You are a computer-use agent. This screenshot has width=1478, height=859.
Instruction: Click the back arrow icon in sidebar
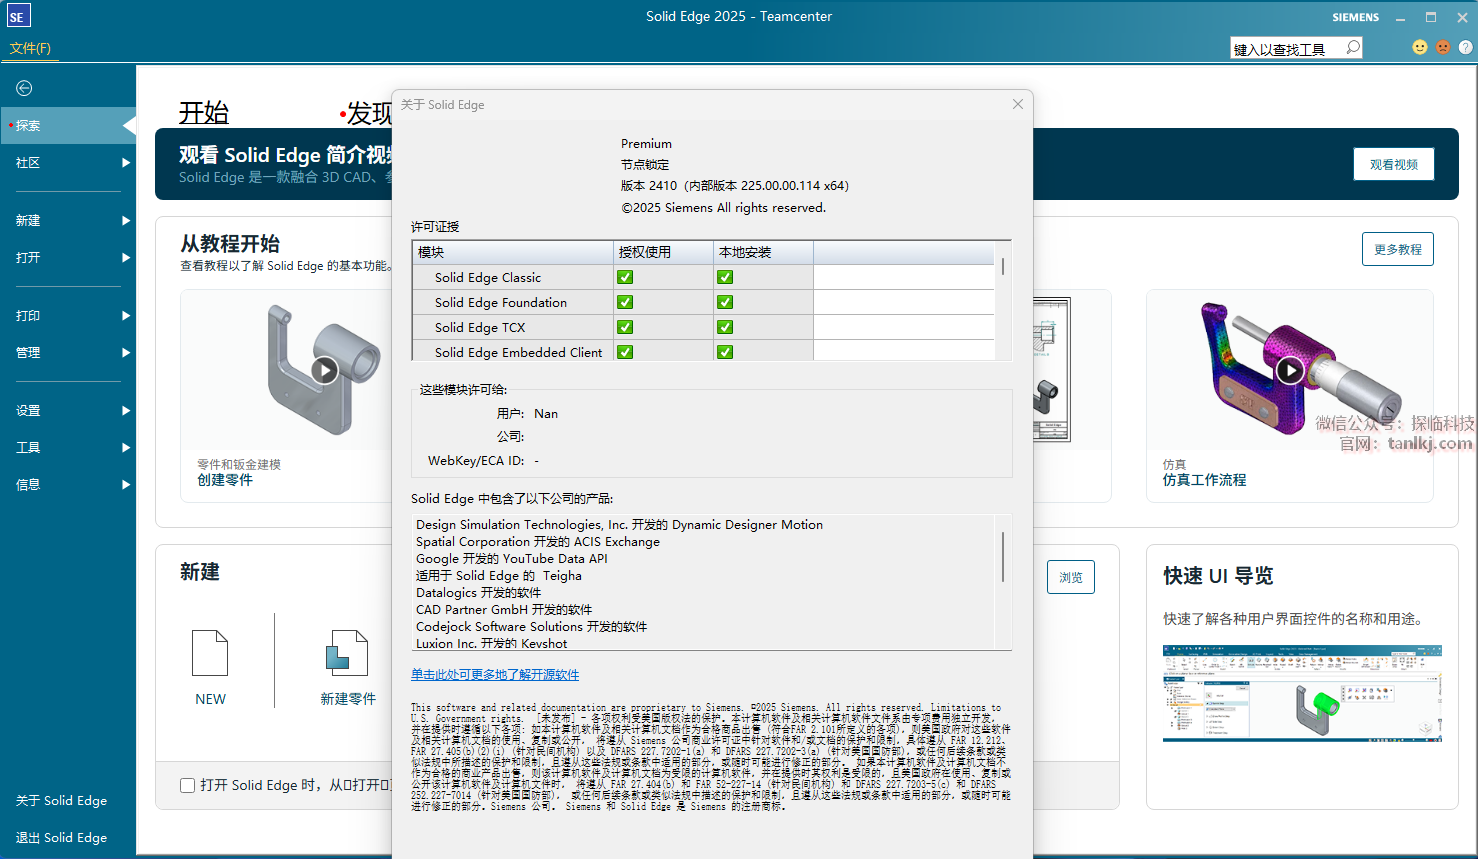[x=24, y=88]
